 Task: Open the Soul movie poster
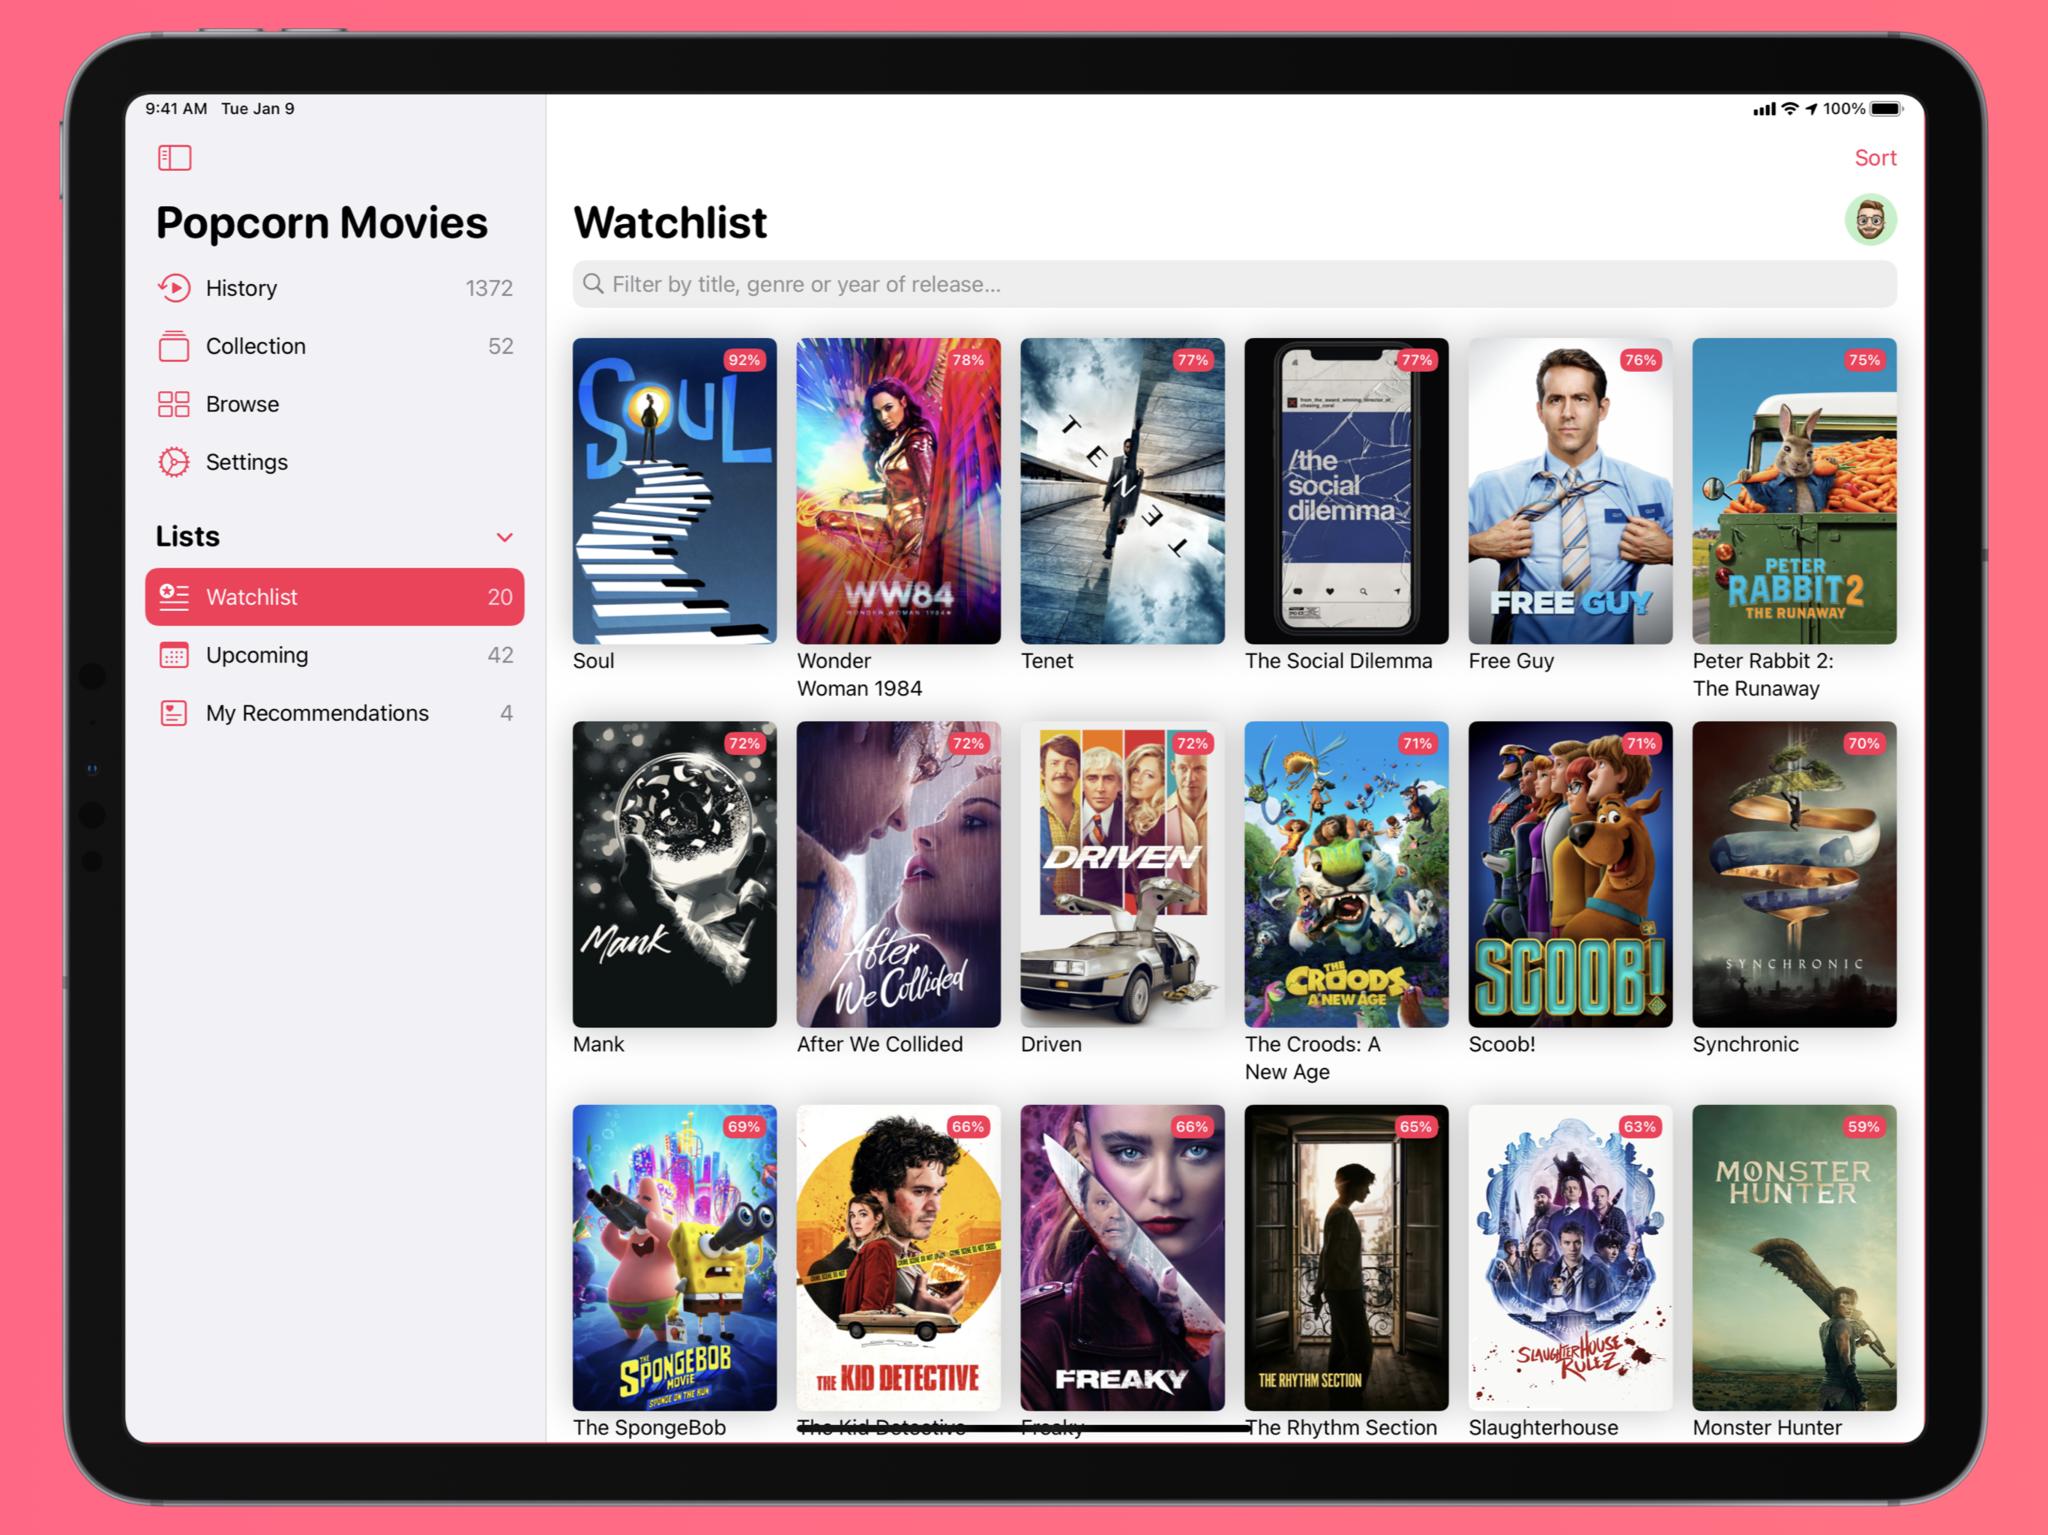[674, 491]
